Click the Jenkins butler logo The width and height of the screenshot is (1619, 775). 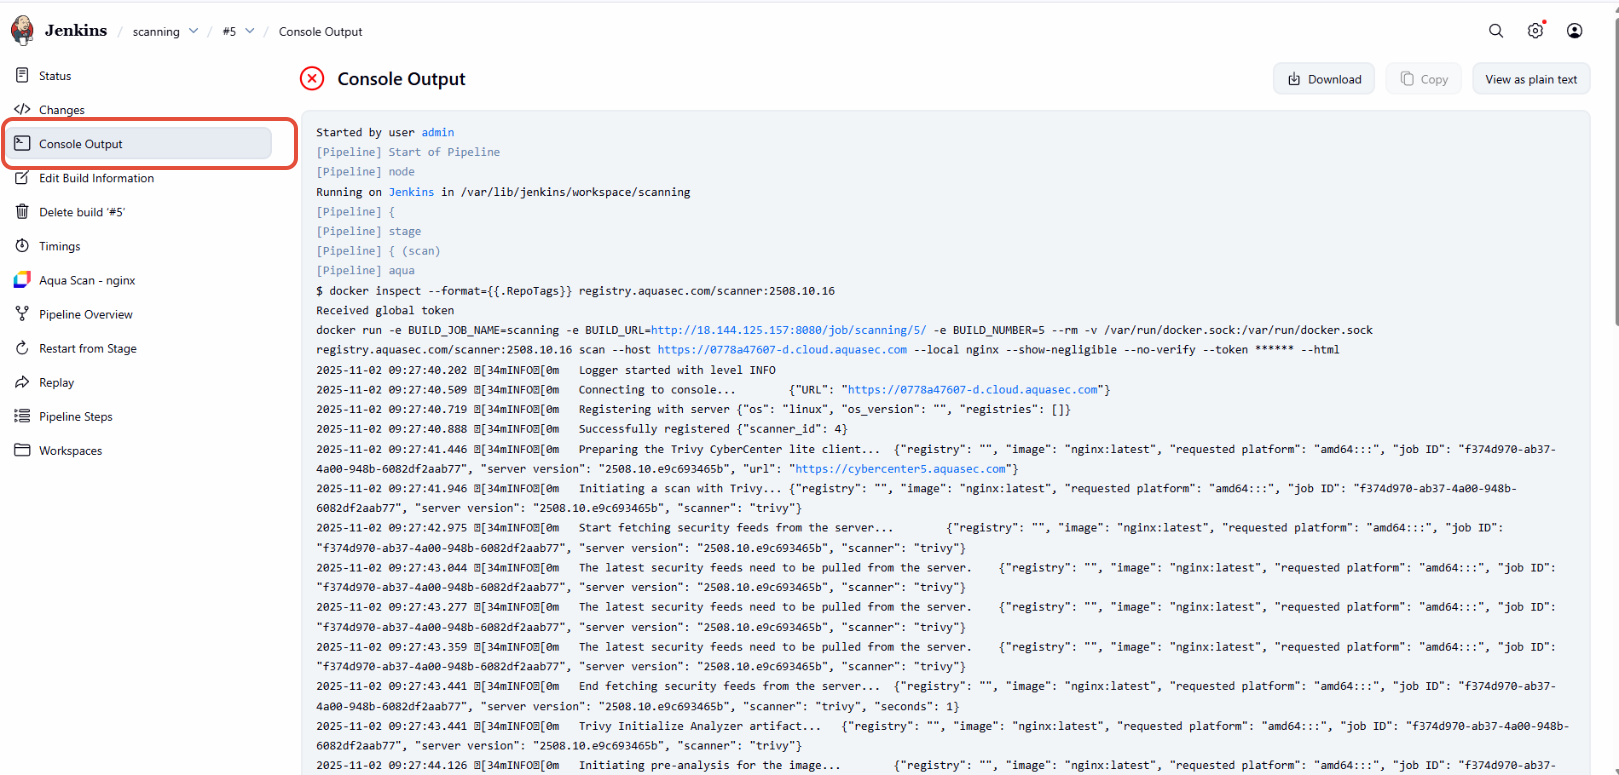click(22, 30)
